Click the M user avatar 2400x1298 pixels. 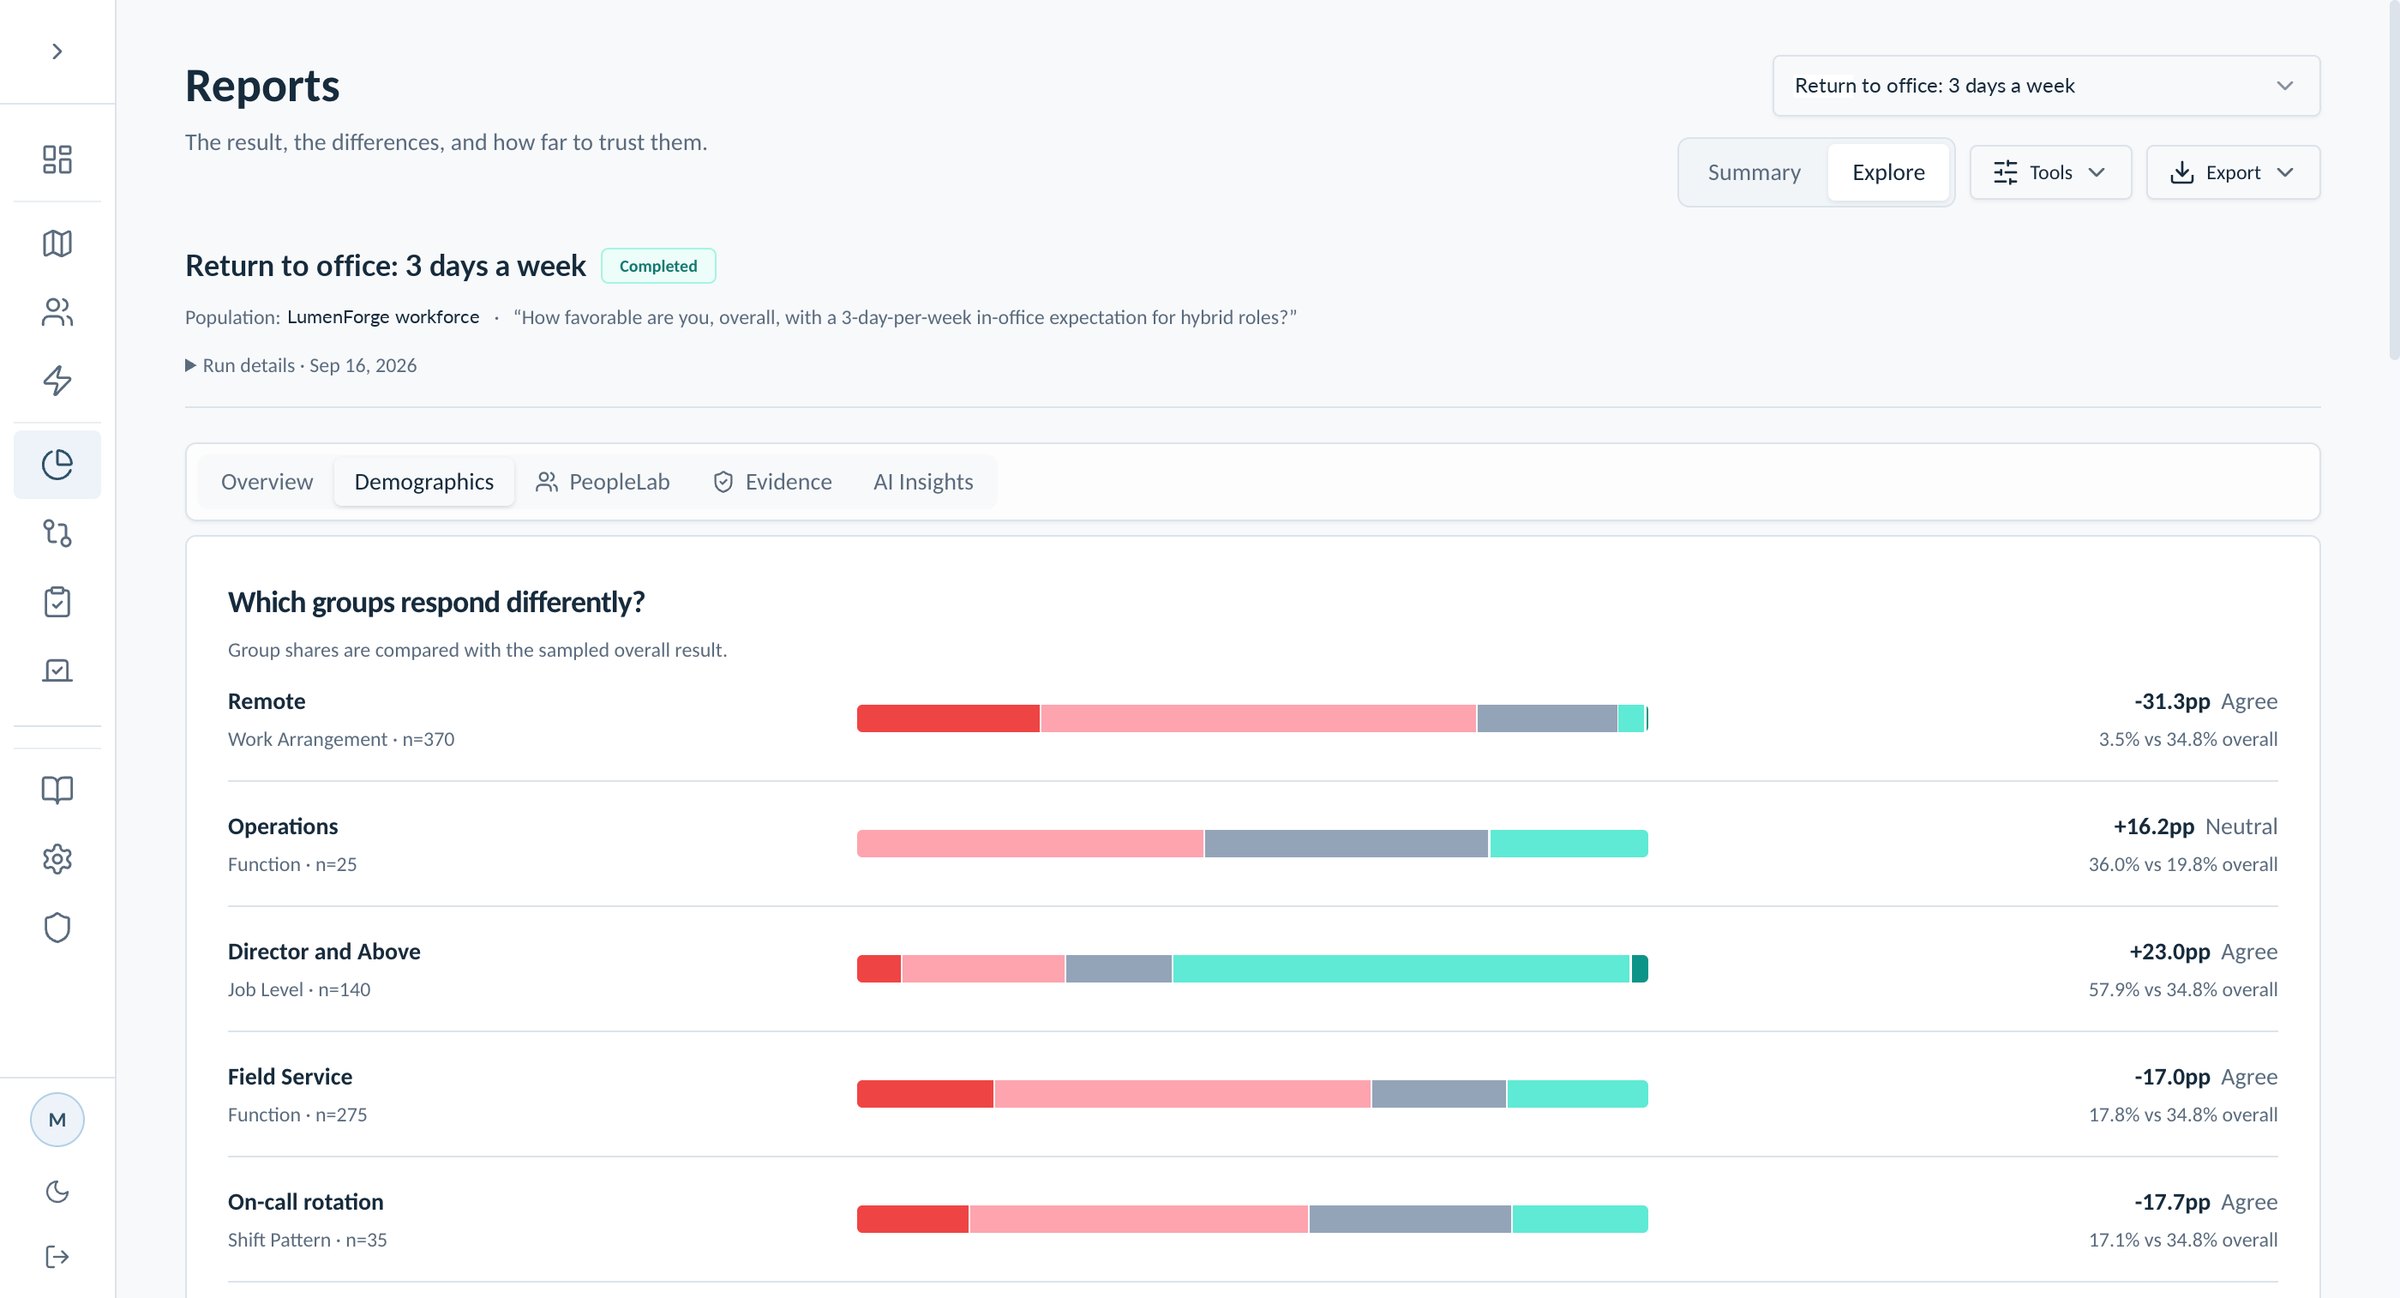pyautogui.click(x=57, y=1120)
